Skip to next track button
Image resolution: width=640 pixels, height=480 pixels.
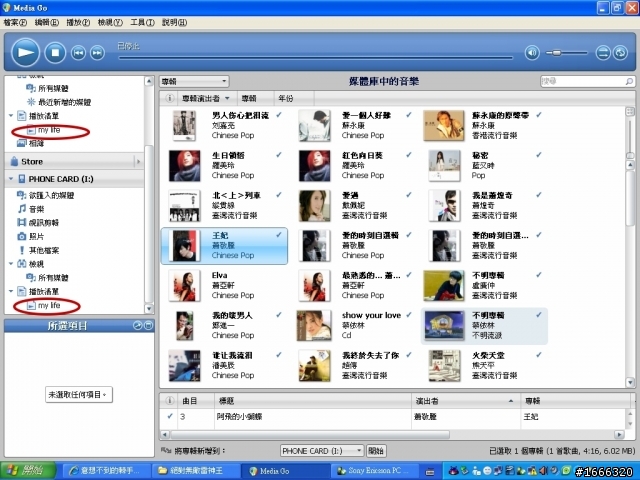coord(98,53)
